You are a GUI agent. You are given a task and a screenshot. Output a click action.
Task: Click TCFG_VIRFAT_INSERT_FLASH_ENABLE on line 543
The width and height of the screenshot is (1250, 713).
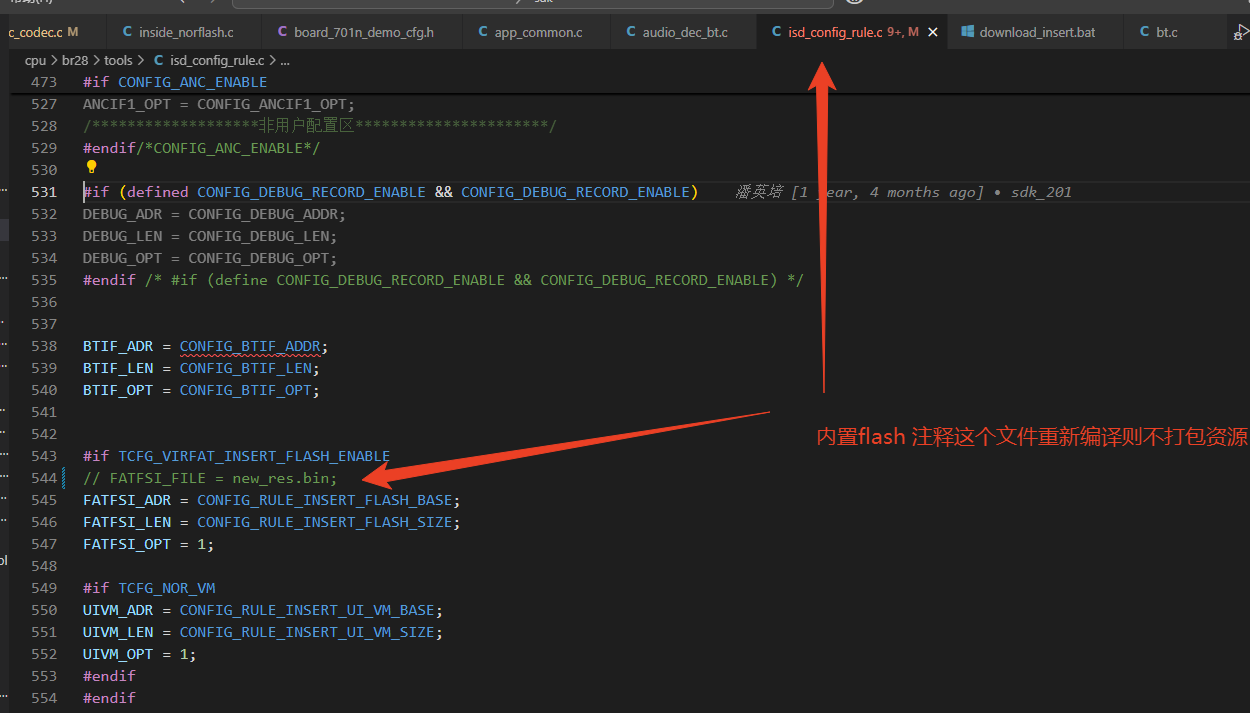(x=254, y=456)
